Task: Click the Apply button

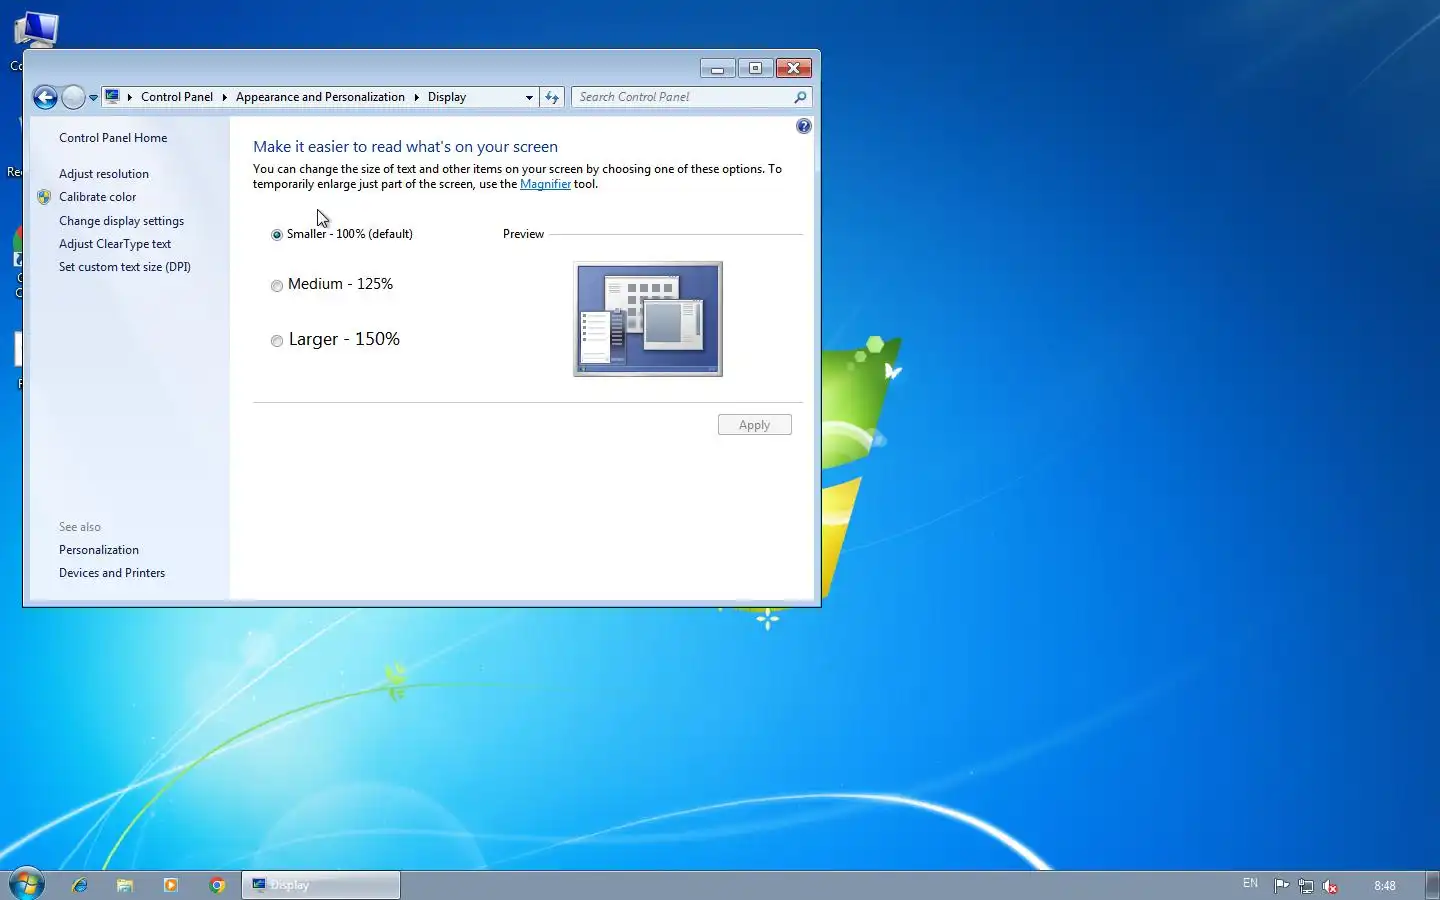Action: pos(755,425)
